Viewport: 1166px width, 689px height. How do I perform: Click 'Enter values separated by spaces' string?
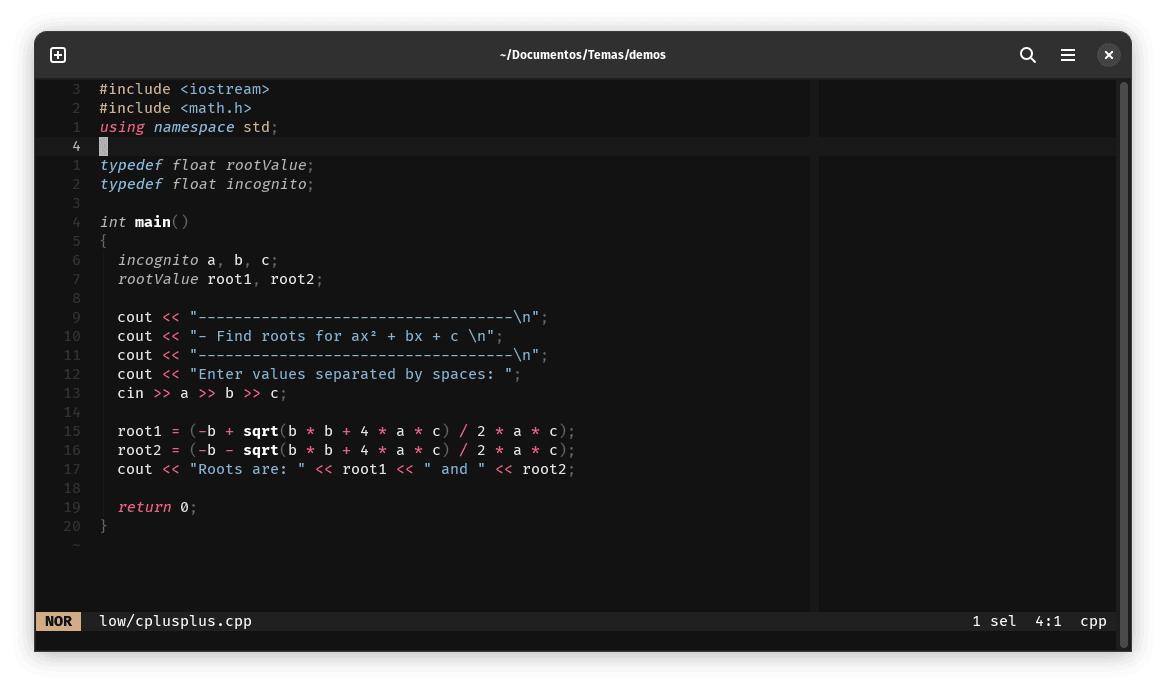point(351,374)
